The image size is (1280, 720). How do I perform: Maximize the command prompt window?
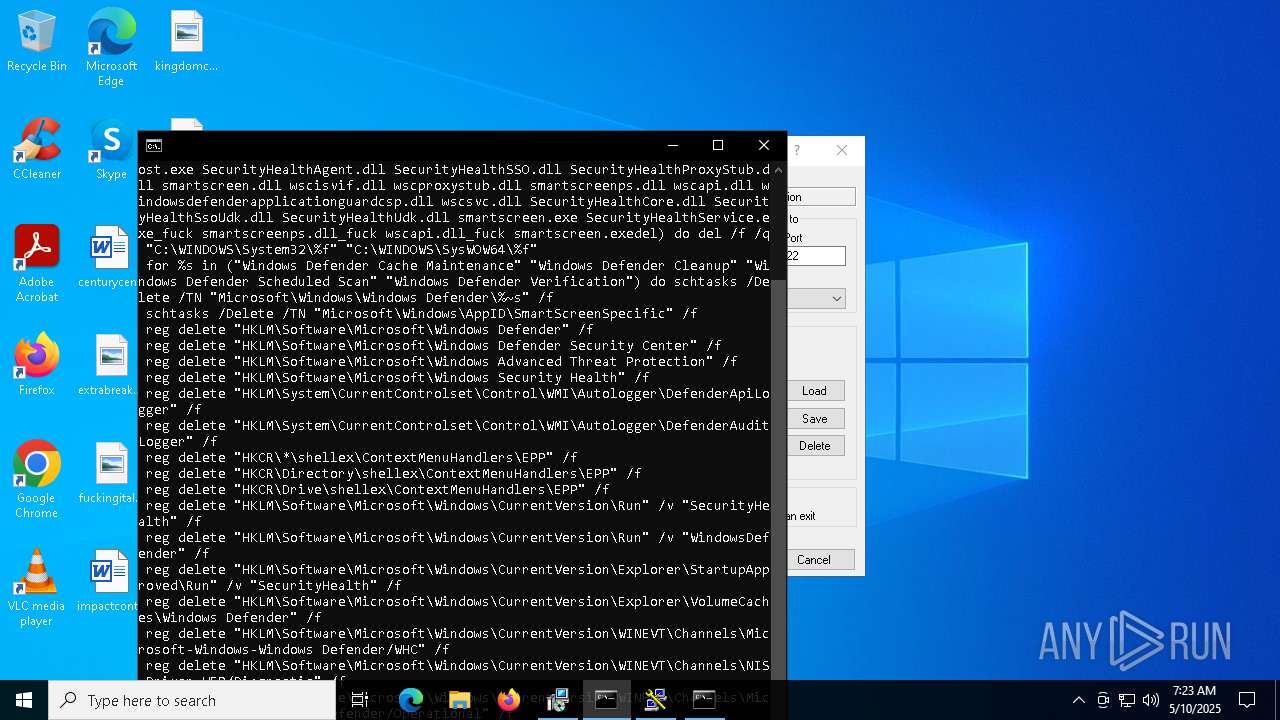tap(718, 146)
